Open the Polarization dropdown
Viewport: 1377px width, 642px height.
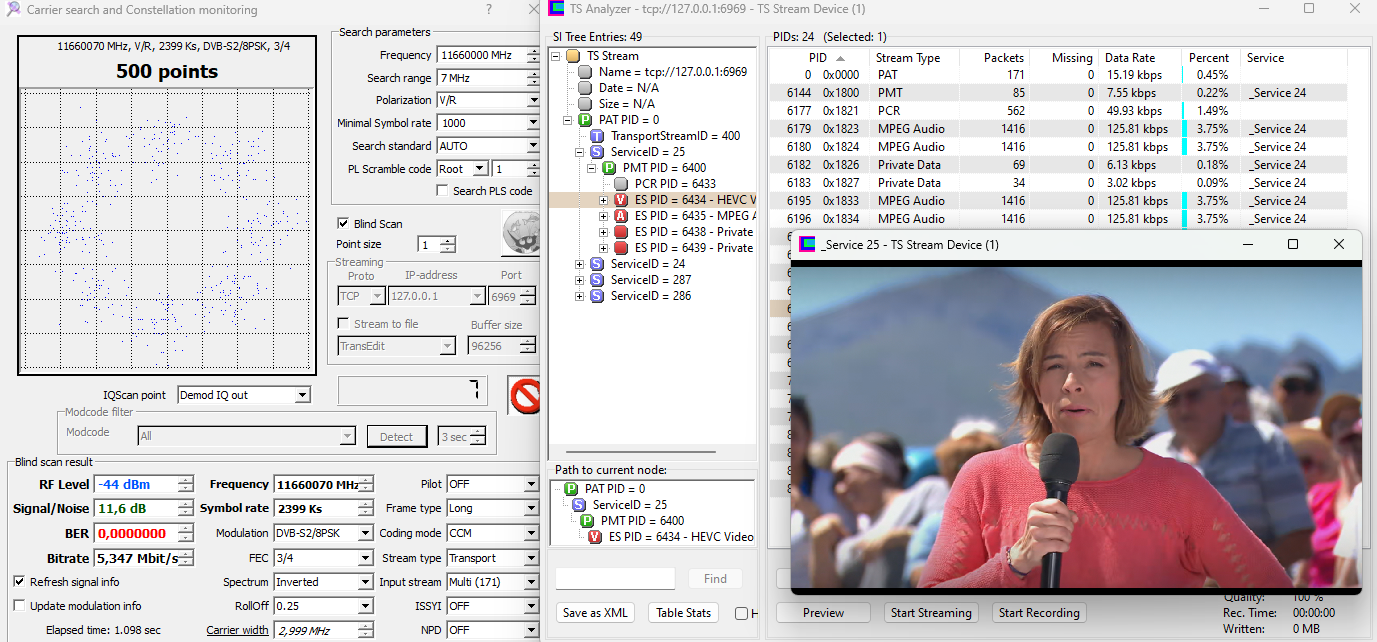(x=533, y=101)
